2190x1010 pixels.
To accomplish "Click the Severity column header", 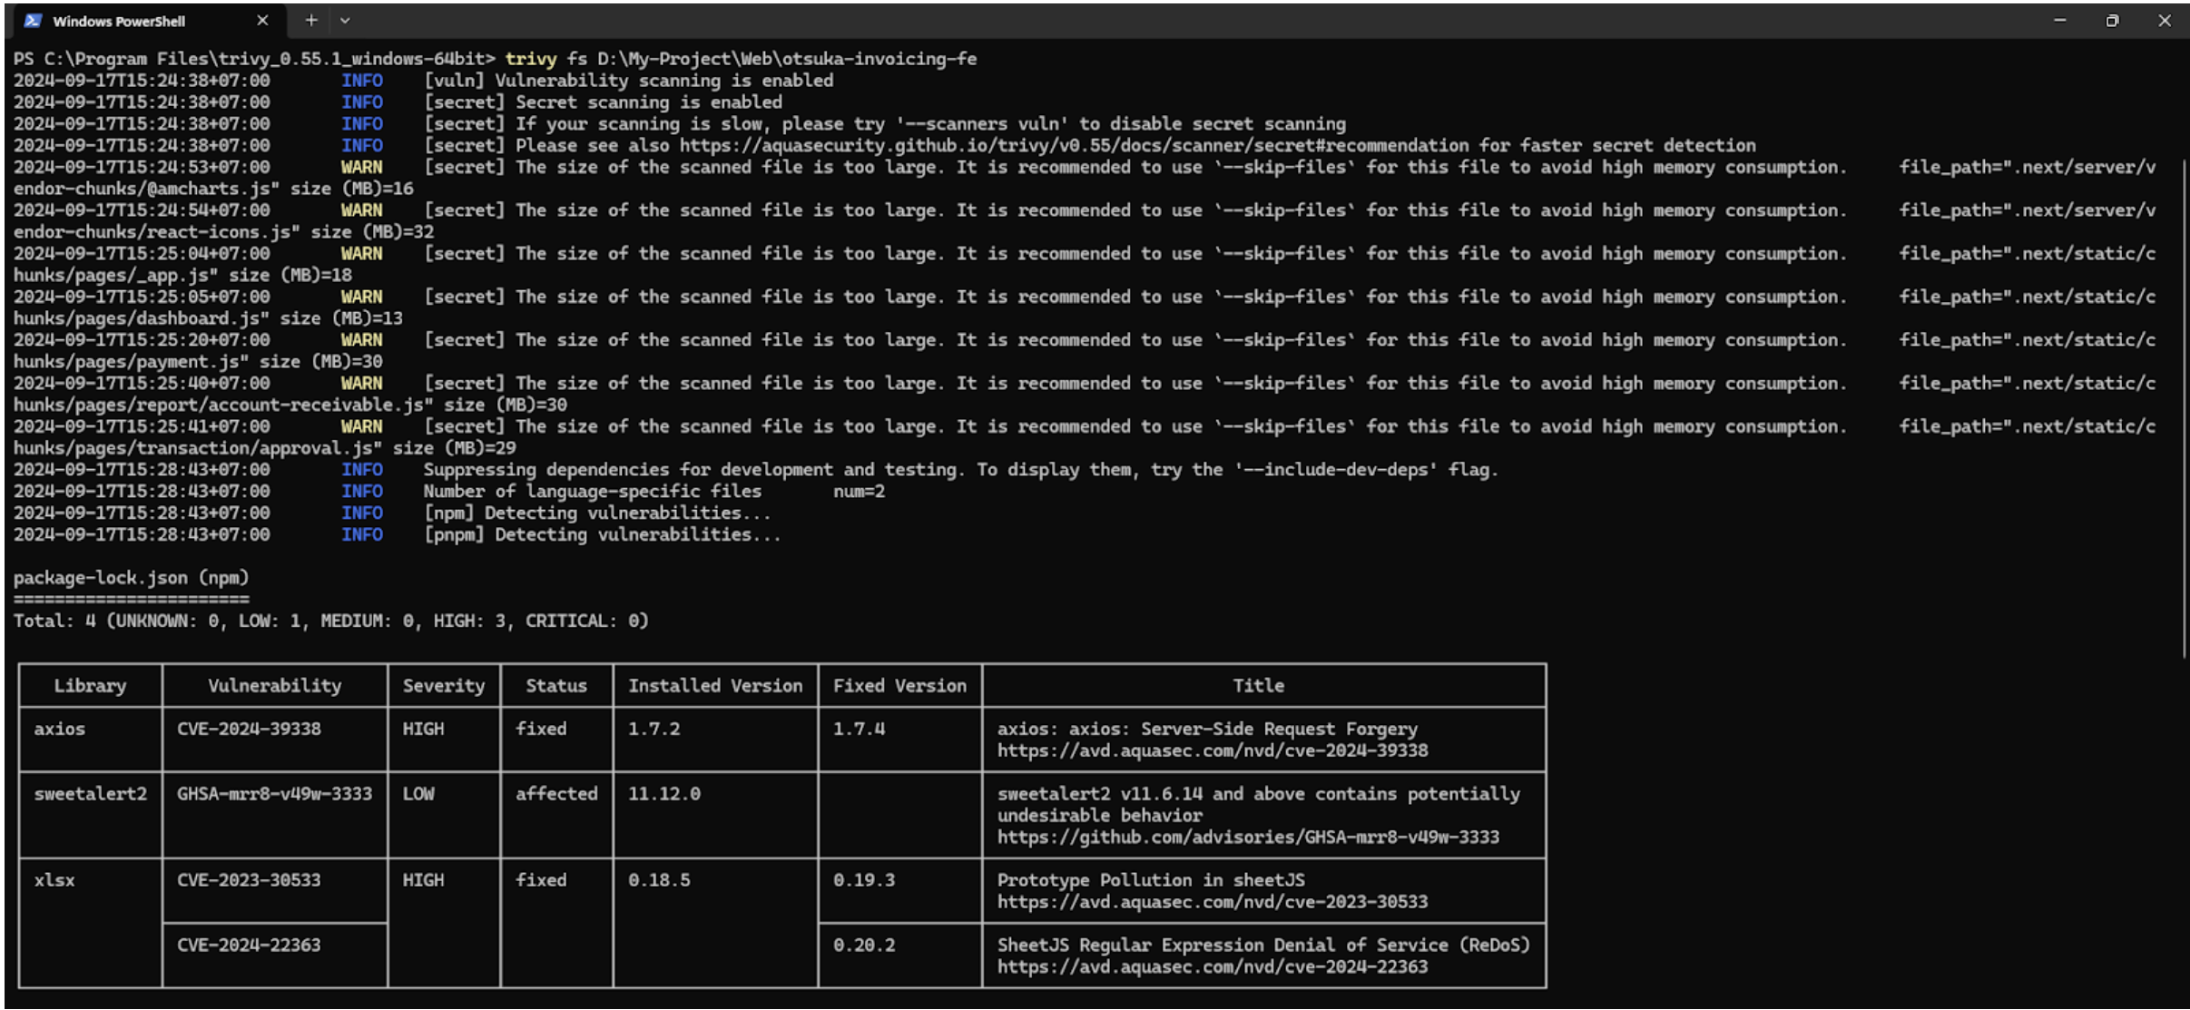I will coord(443,686).
